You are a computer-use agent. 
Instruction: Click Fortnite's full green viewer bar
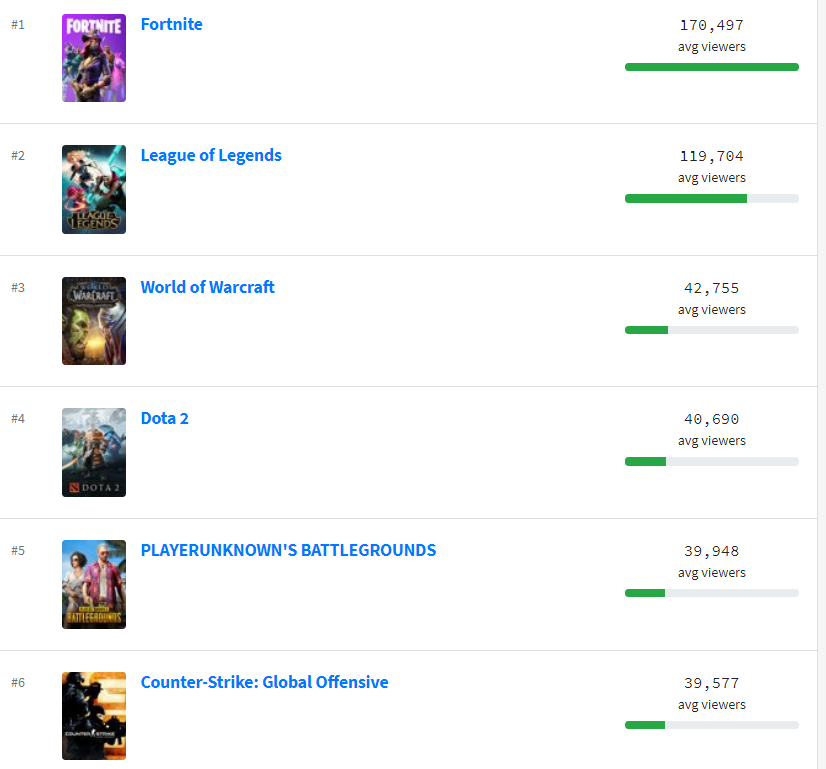711,67
